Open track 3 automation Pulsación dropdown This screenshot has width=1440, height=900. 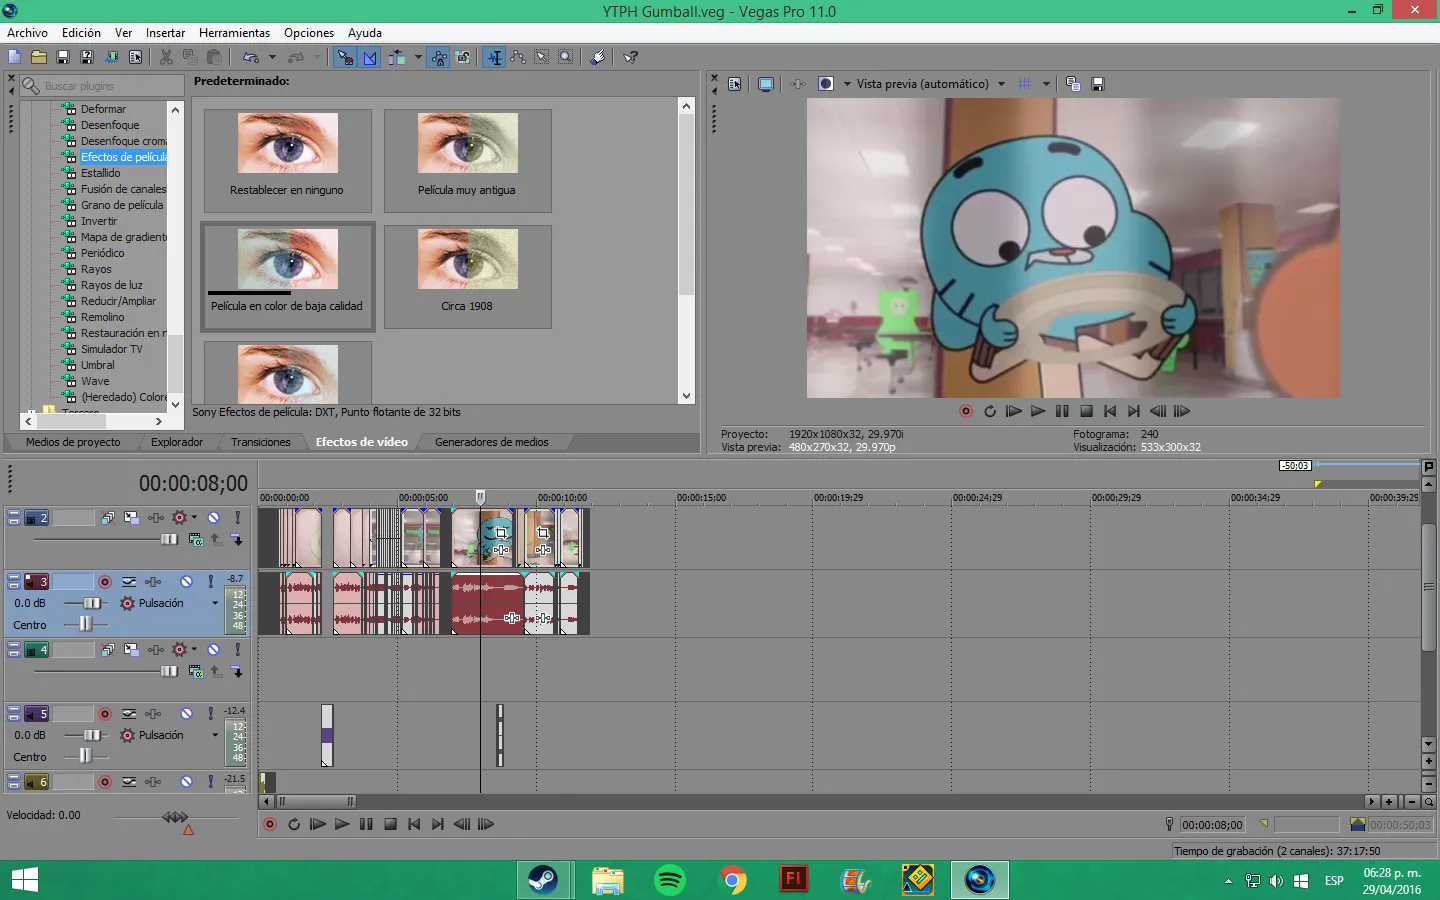click(x=215, y=603)
